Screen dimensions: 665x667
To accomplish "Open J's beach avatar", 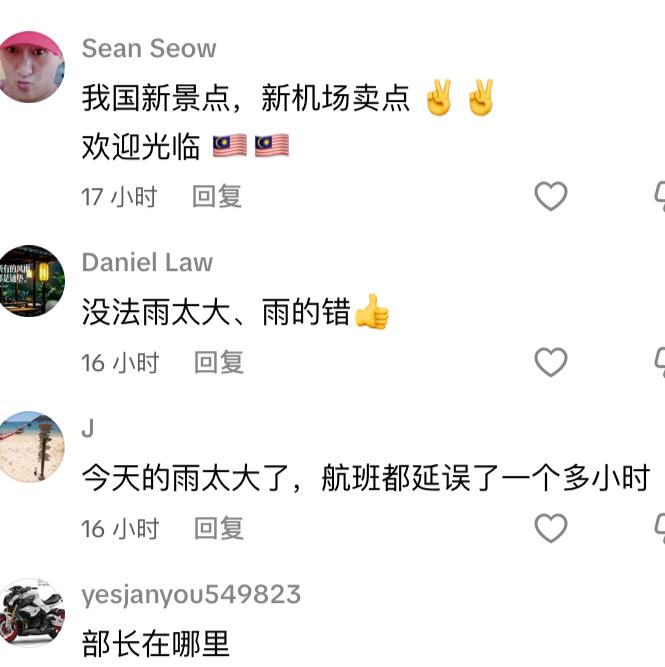I will (x=31, y=446).
